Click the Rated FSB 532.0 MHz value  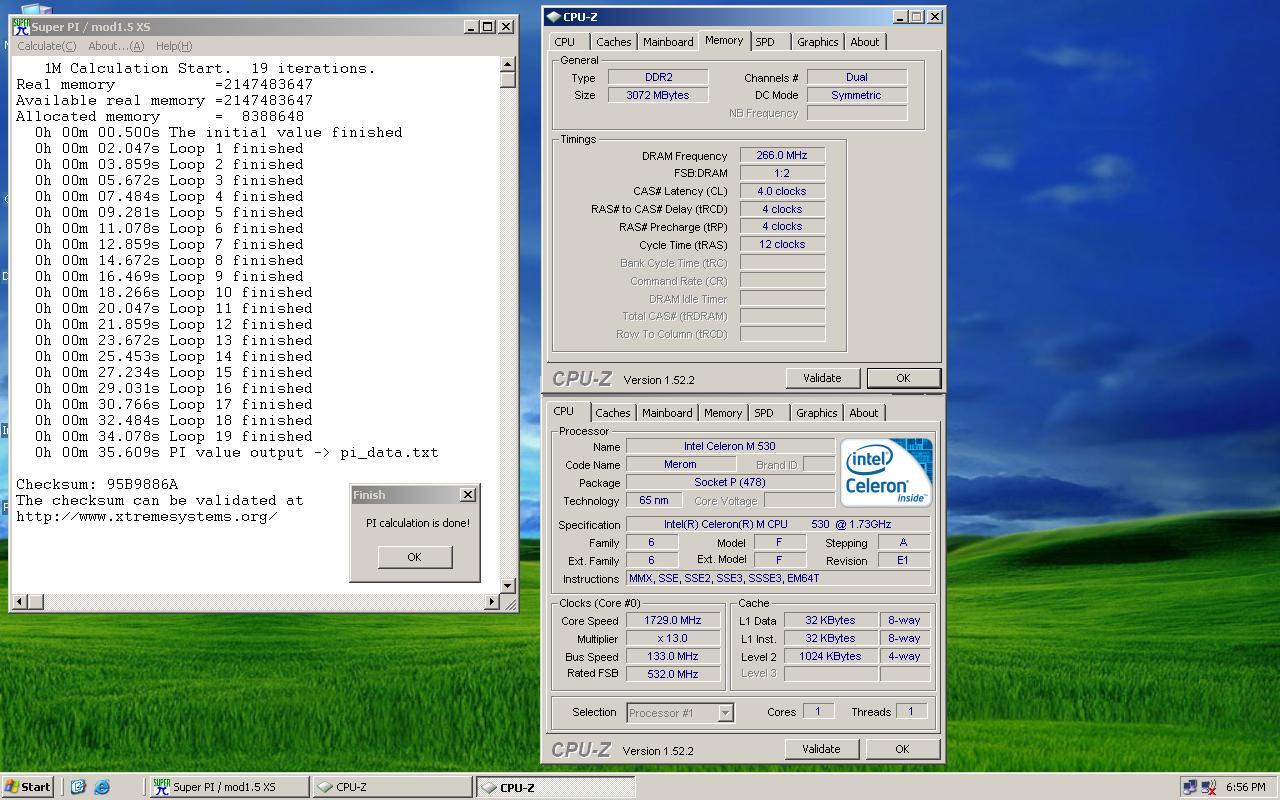pos(673,674)
